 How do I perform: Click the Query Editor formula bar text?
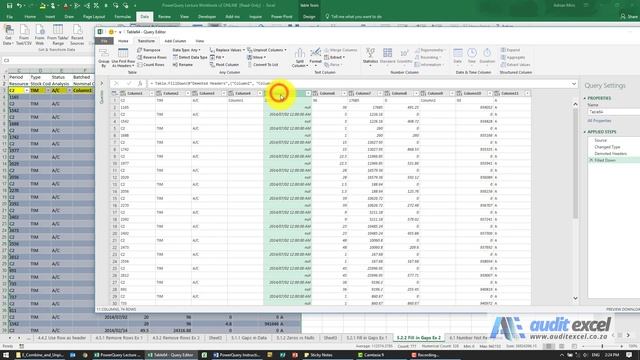359,84
